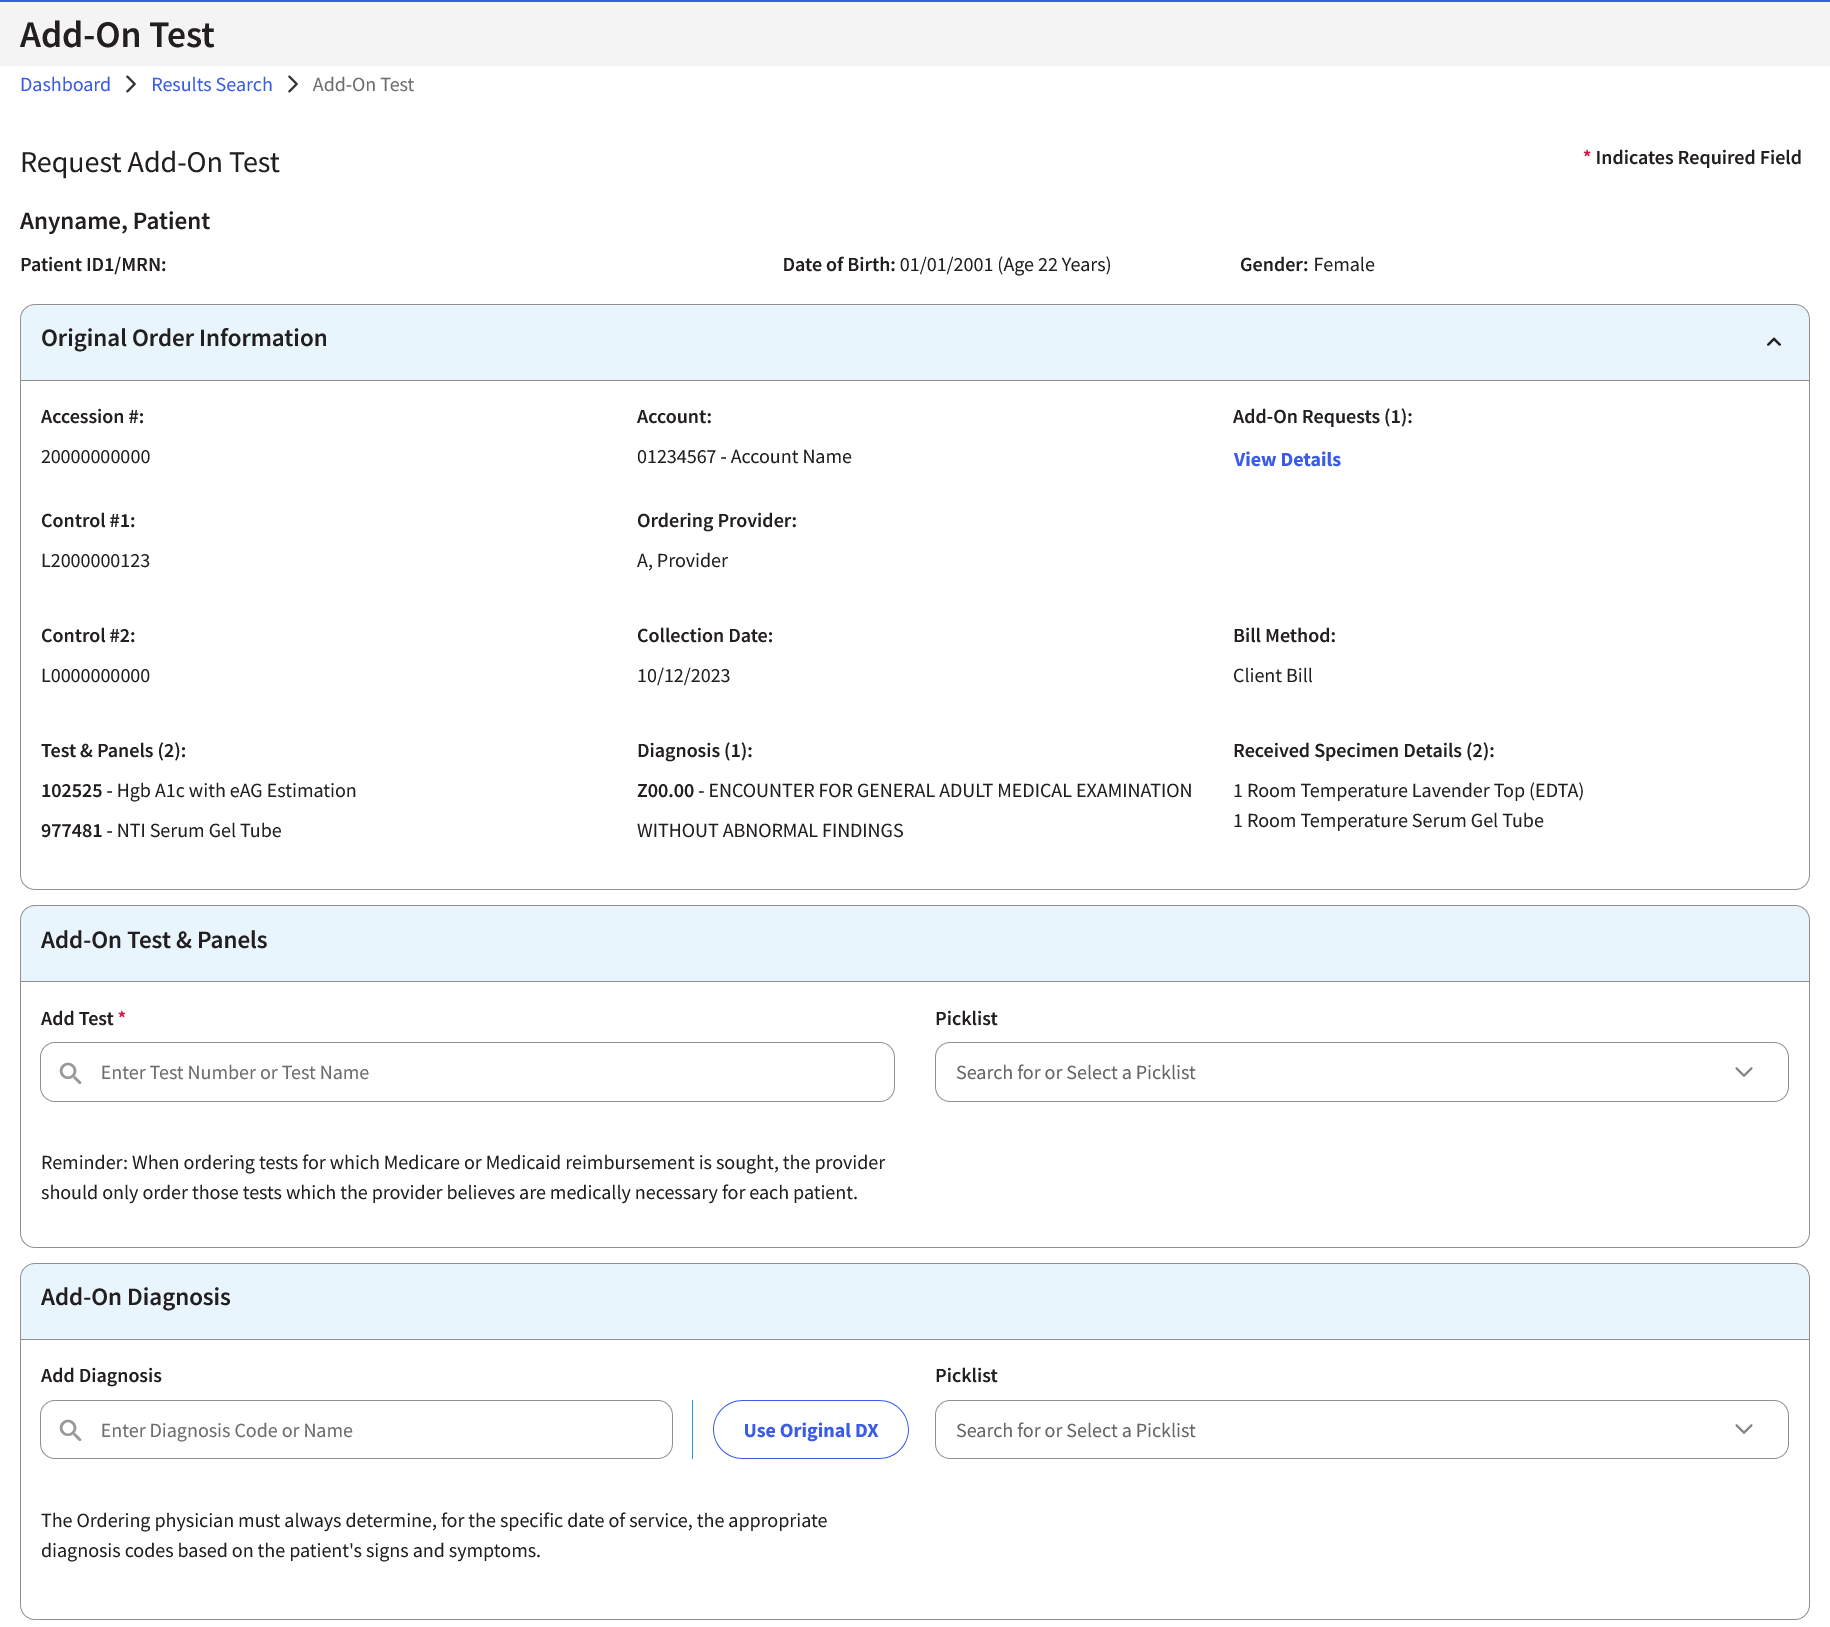Click the Ordering Provider name A, Provider

click(x=682, y=560)
